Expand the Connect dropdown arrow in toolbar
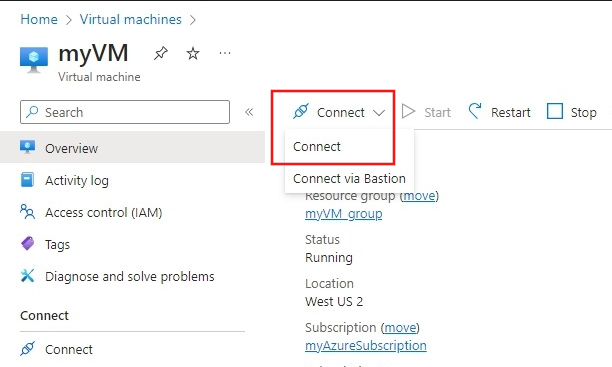612x367 pixels. point(379,113)
